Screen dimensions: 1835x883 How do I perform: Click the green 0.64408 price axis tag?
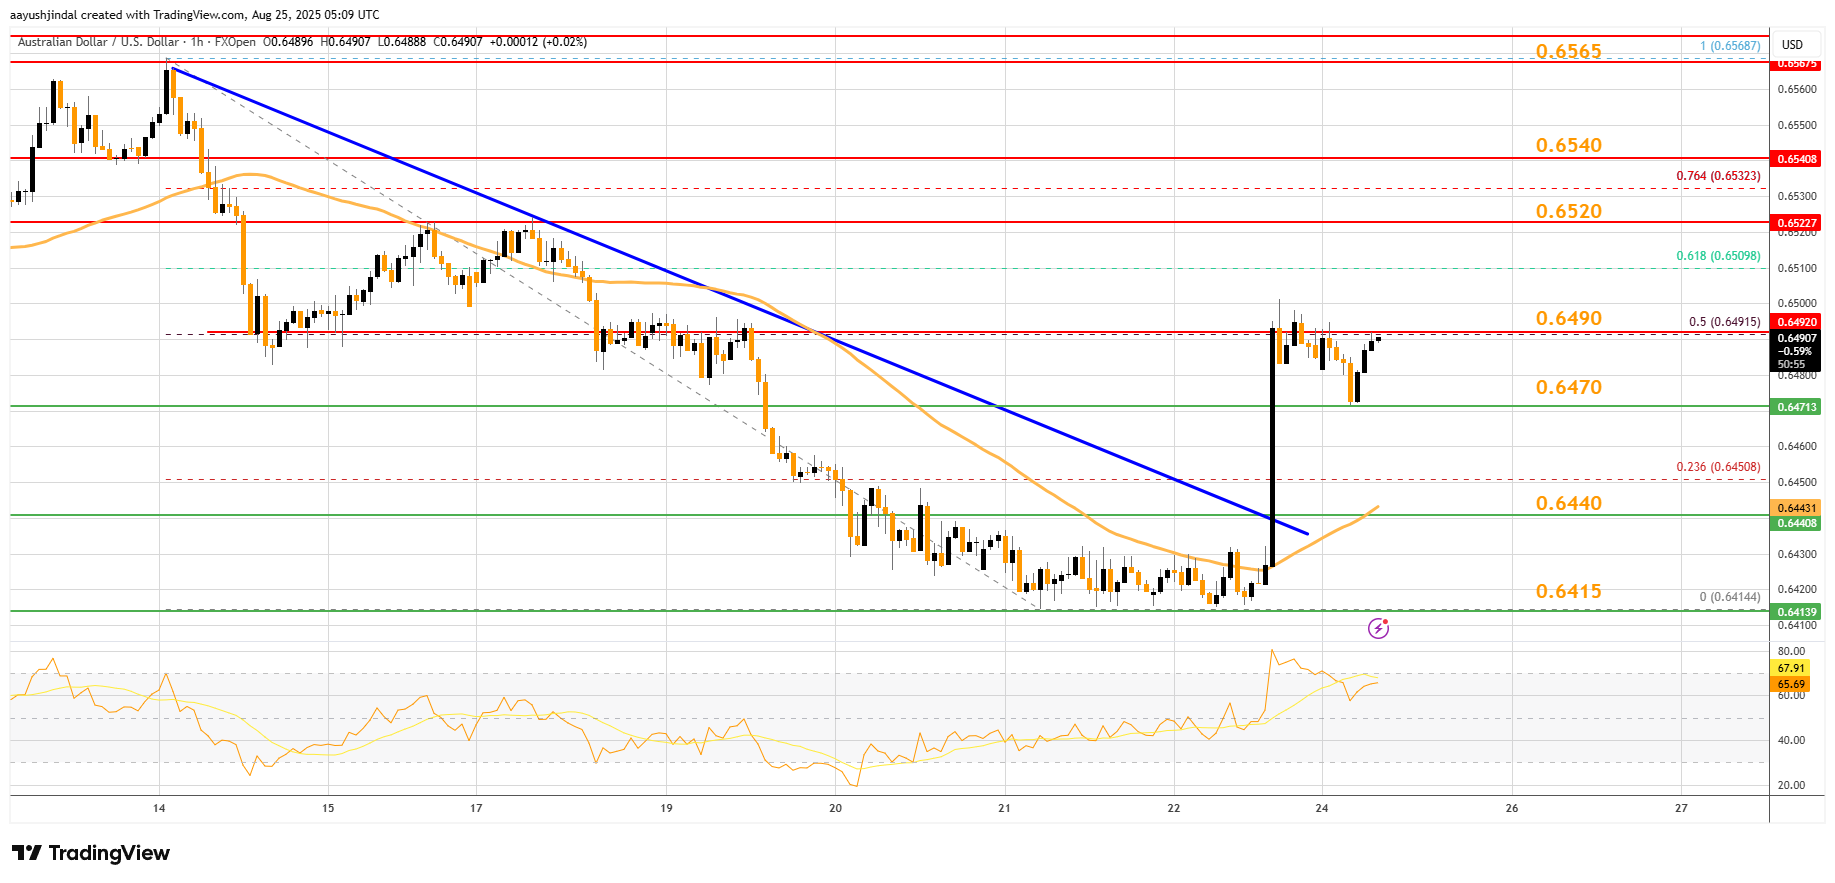point(1796,523)
